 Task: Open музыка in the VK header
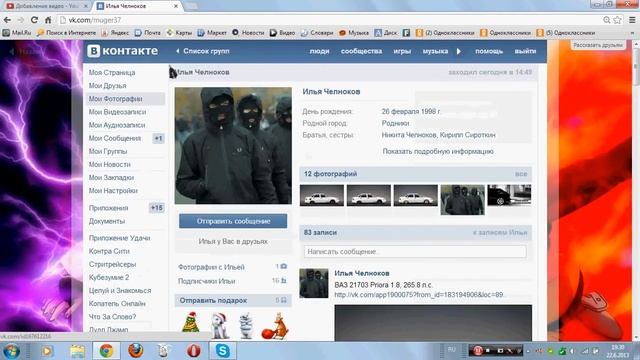click(x=435, y=51)
